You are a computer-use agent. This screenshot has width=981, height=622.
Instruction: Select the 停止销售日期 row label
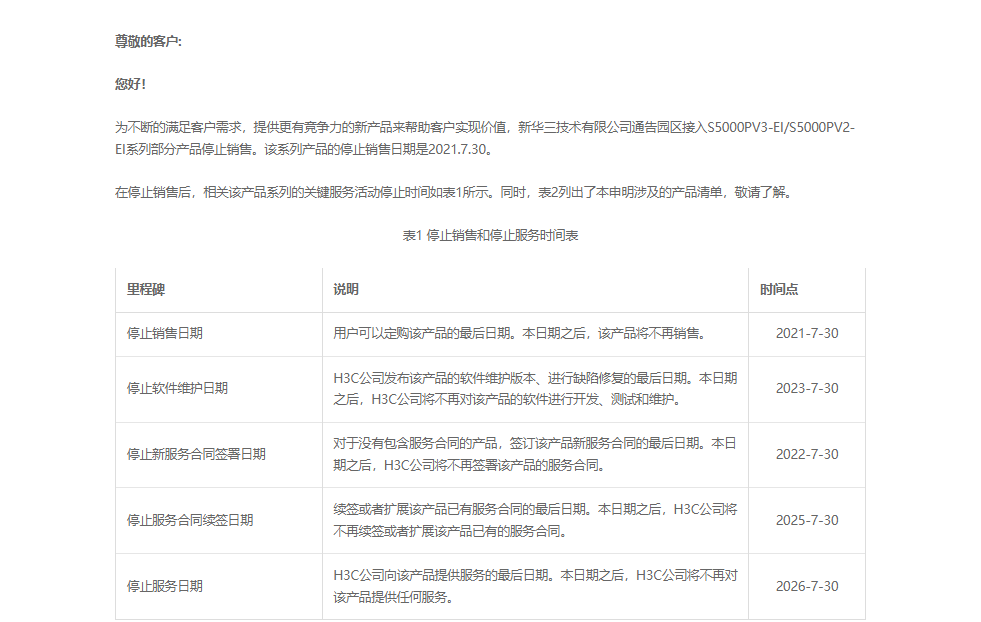pos(165,333)
